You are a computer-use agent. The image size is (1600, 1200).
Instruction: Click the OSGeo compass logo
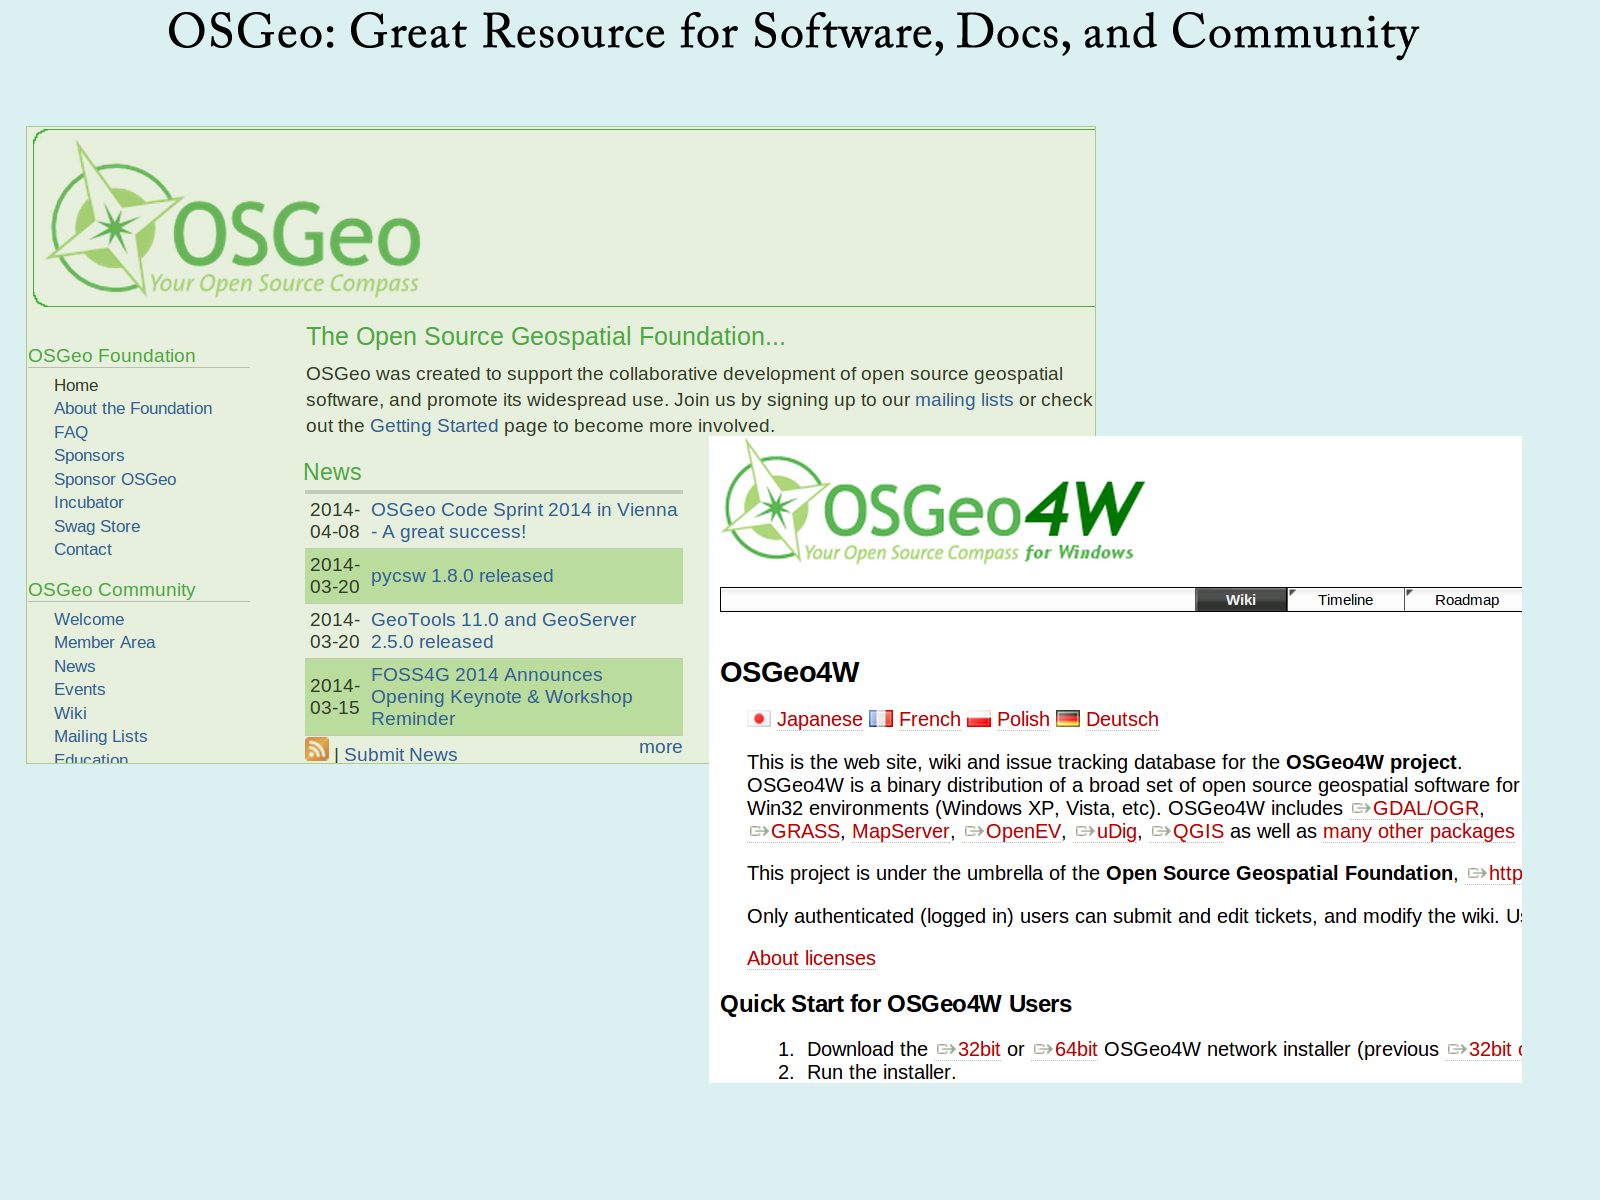coord(235,220)
